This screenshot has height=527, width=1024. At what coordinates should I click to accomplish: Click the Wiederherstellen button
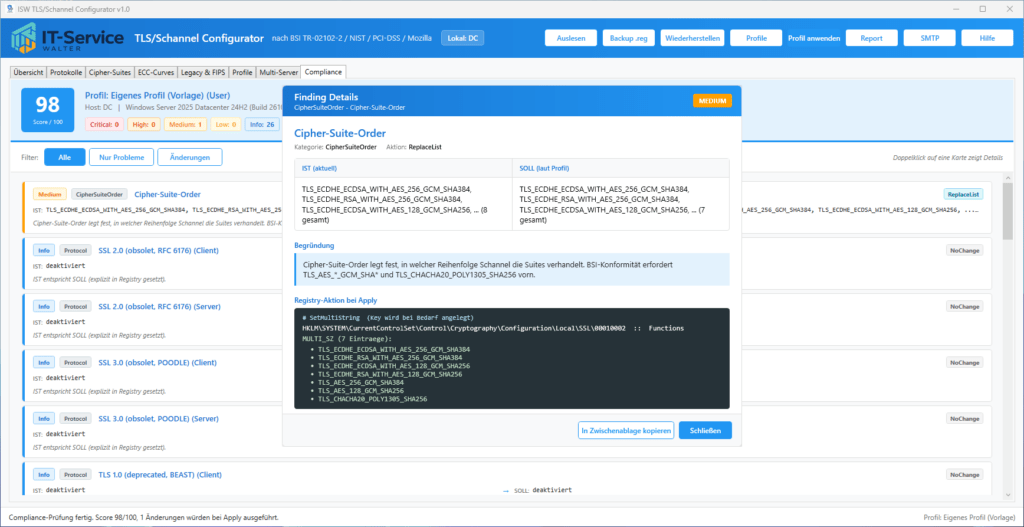[x=693, y=38]
